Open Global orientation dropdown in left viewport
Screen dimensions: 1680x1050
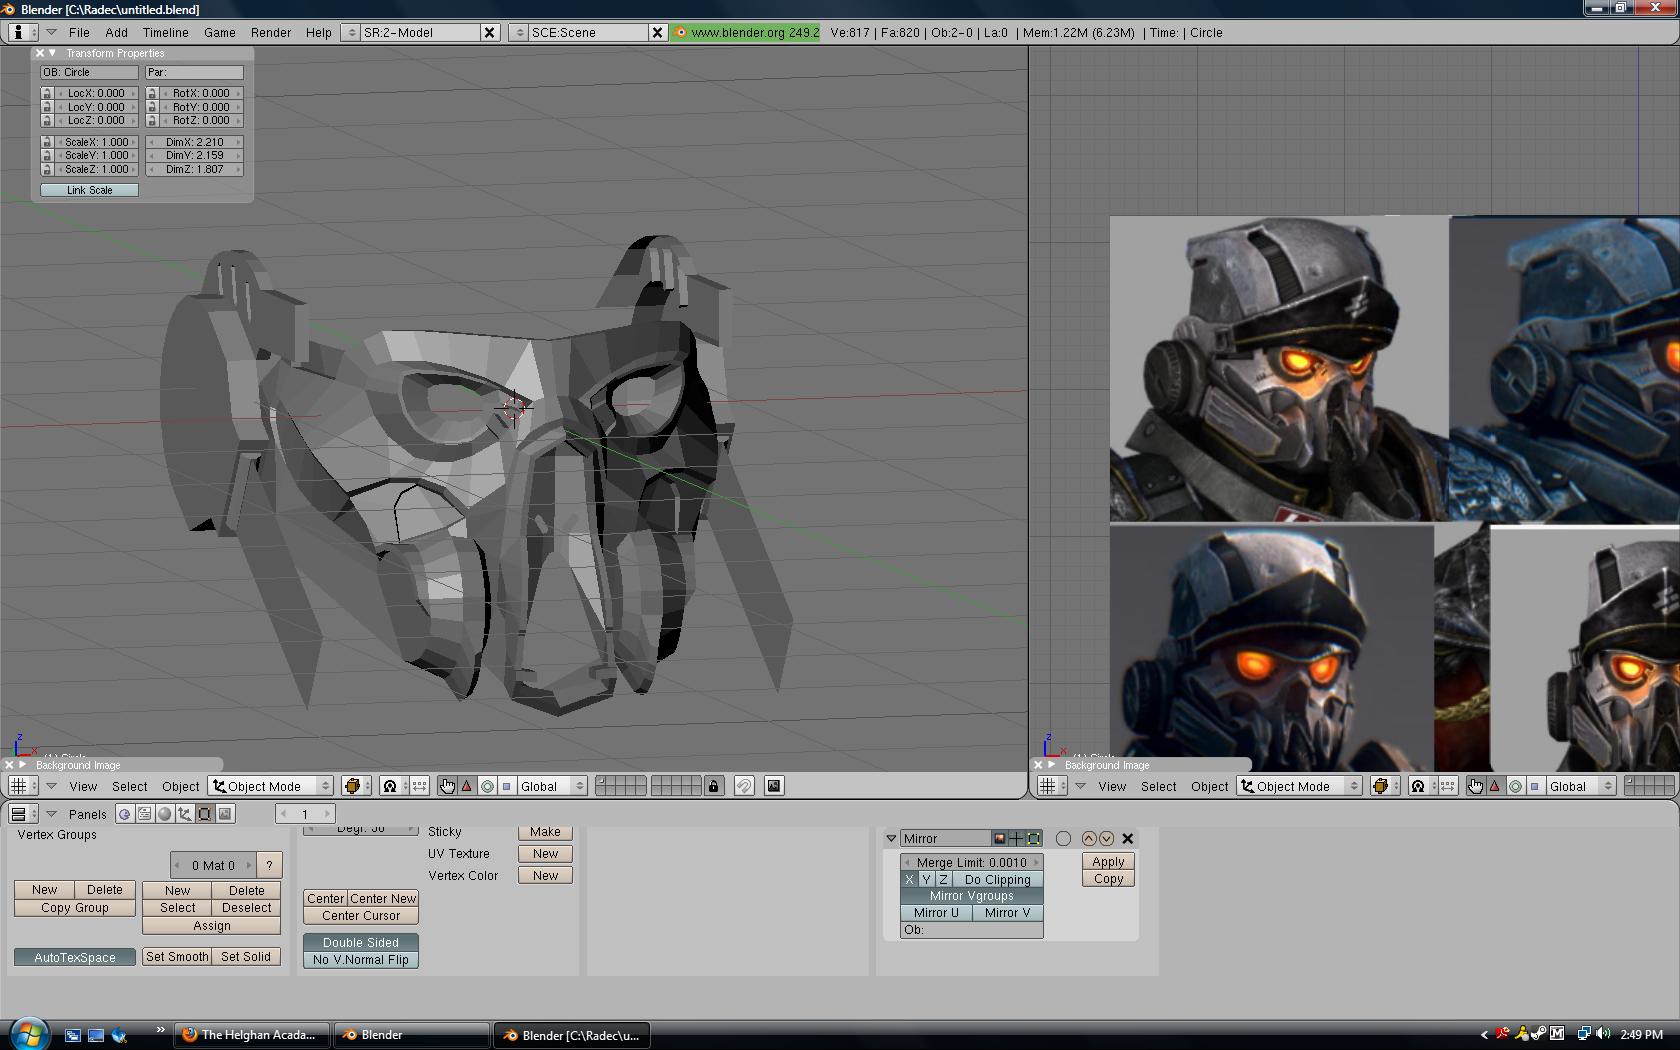pyautogui.click(x=552, y=786)
